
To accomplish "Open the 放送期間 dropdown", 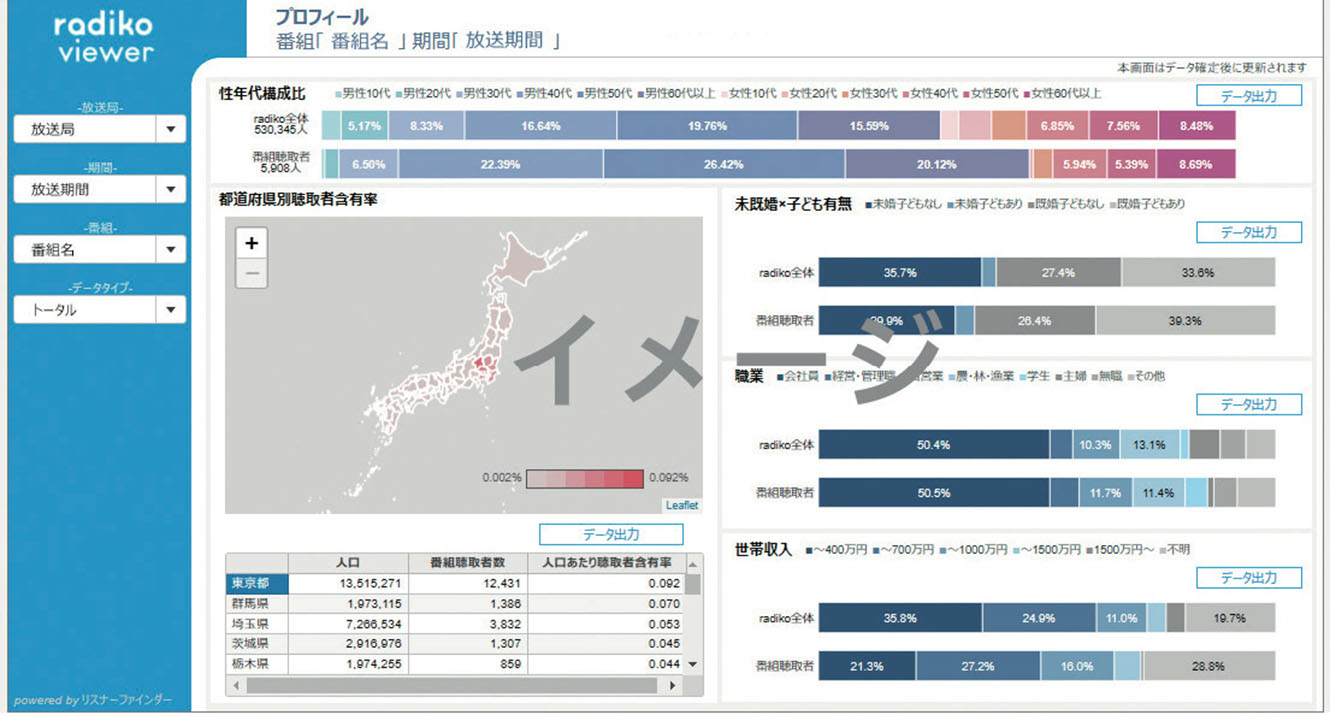I will [x=100, y=189].
